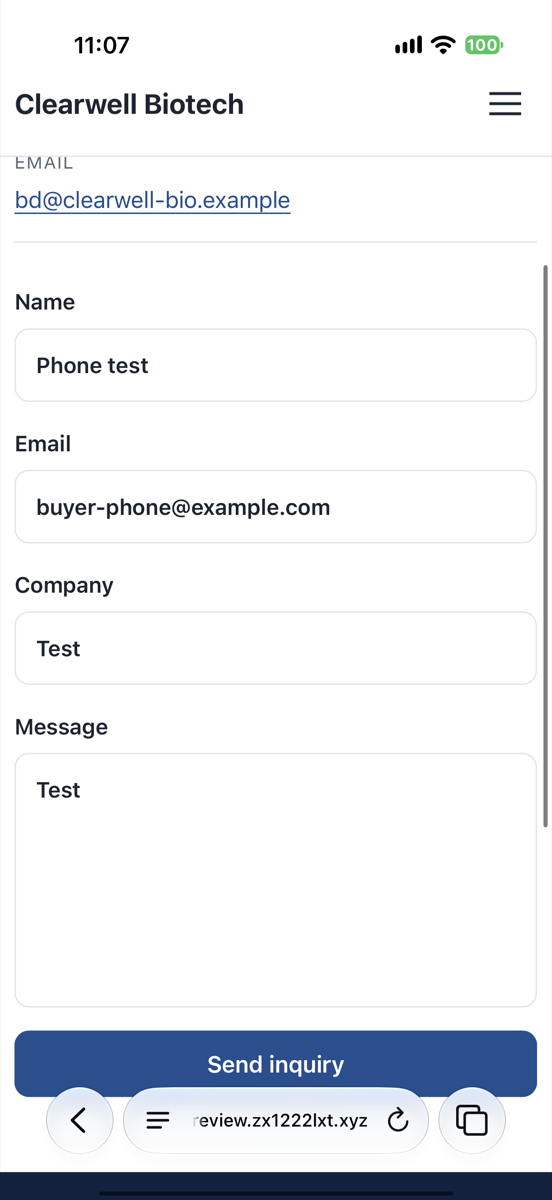
Task: Click the page scrollbar on the right
Action: (545, 545)
